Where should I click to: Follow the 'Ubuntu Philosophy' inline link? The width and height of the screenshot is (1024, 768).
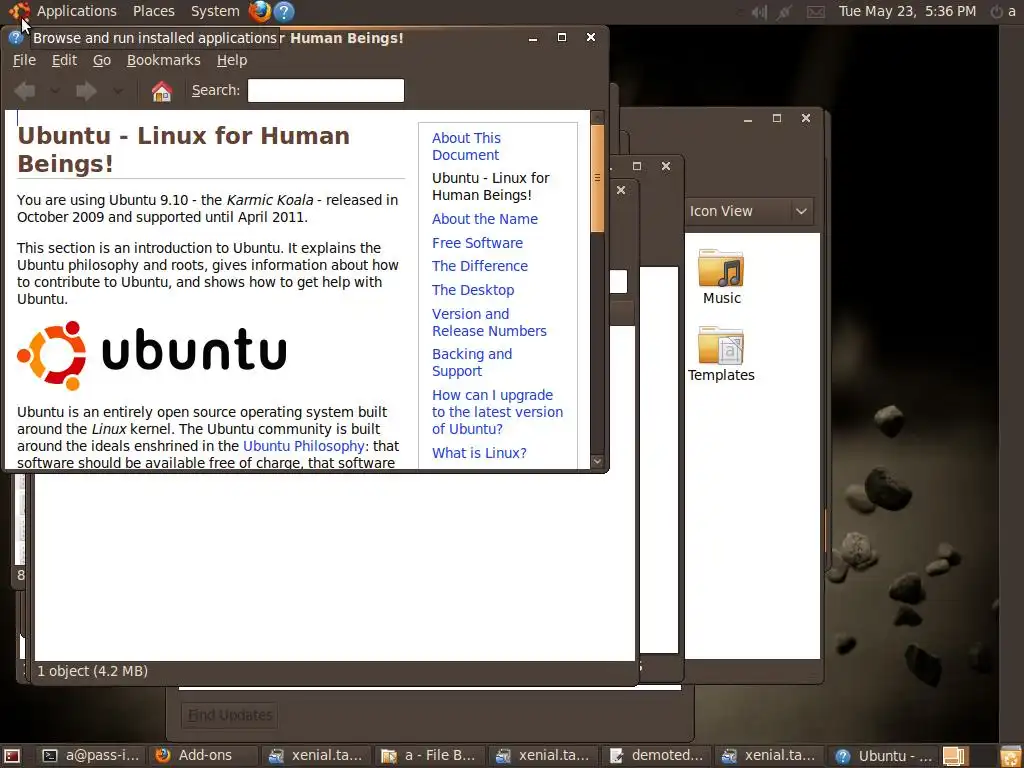point(303,446)
